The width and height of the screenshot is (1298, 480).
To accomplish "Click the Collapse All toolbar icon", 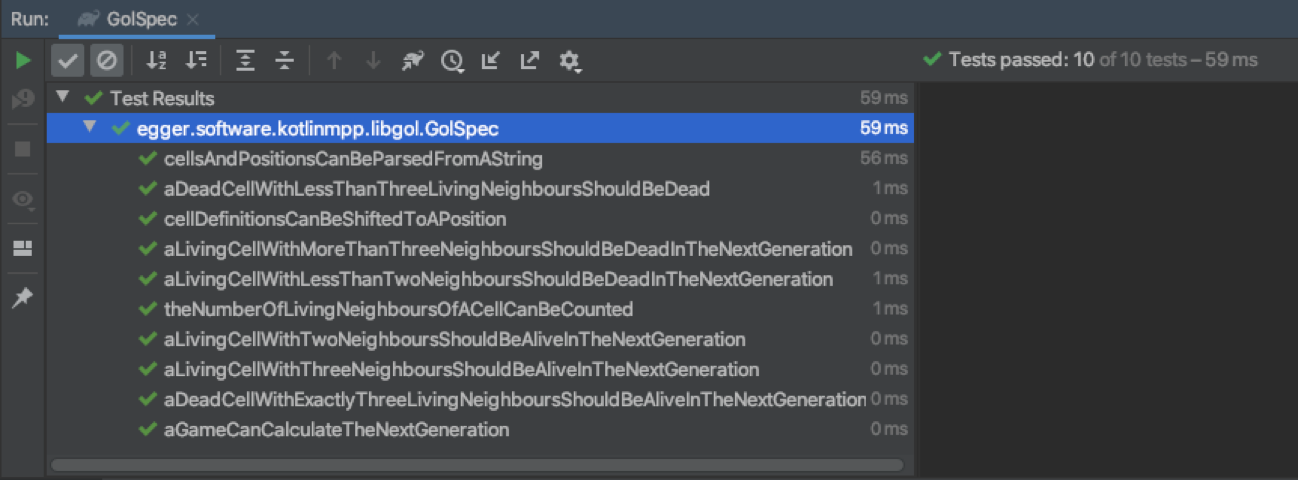I will (x=285, y=61).
